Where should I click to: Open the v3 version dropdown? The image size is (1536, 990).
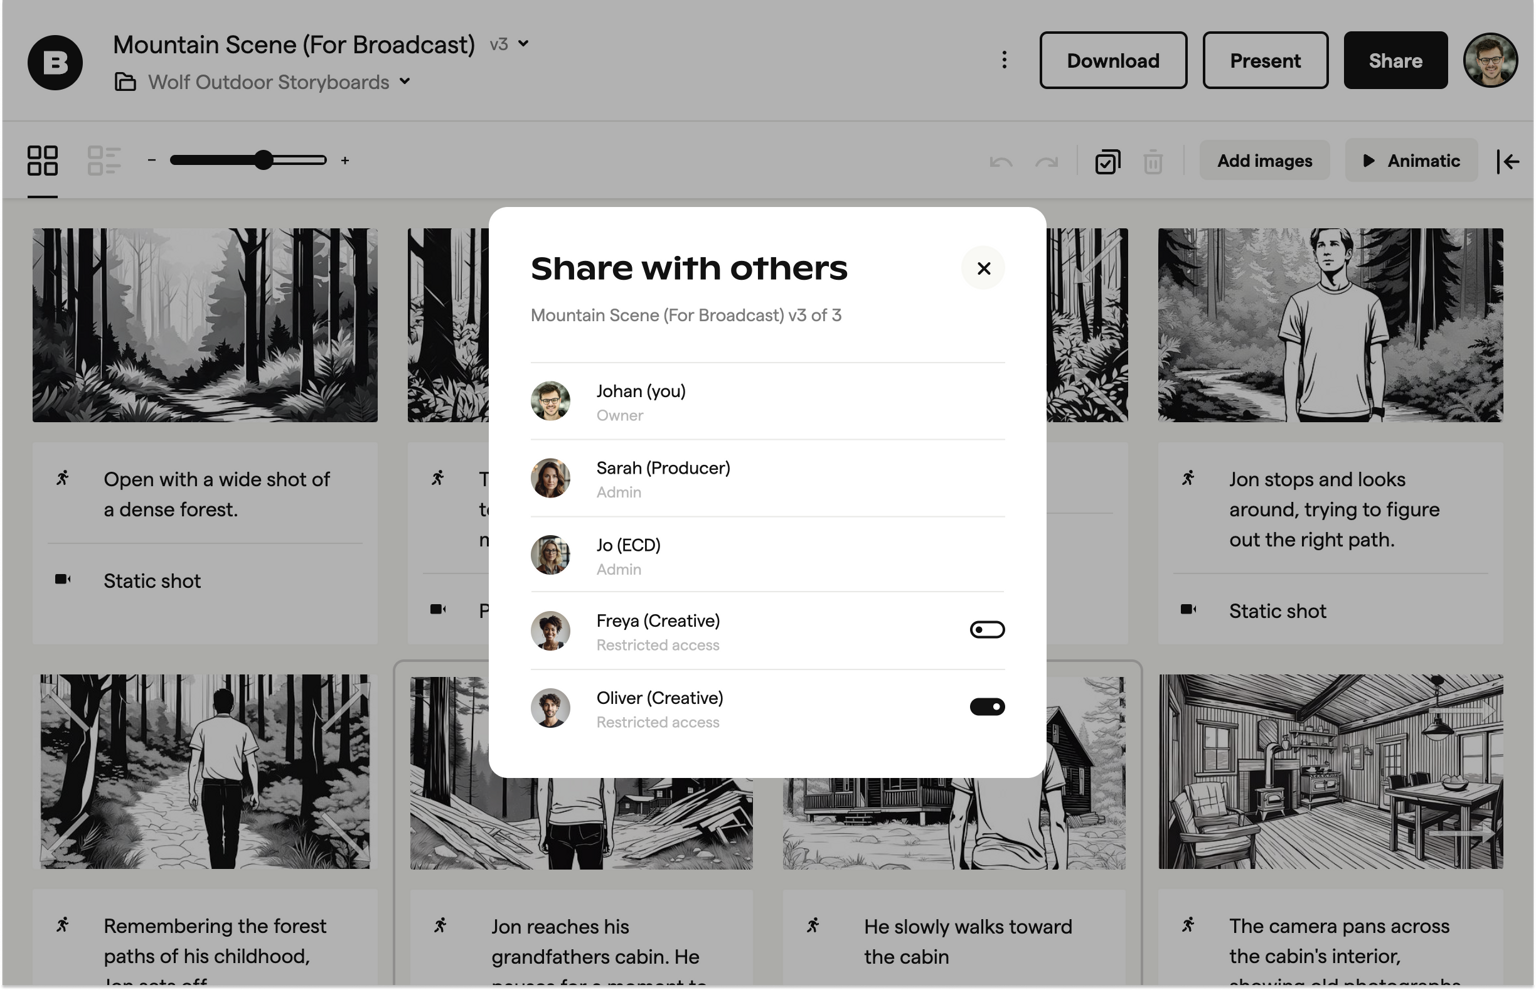(x=509, y=44)
